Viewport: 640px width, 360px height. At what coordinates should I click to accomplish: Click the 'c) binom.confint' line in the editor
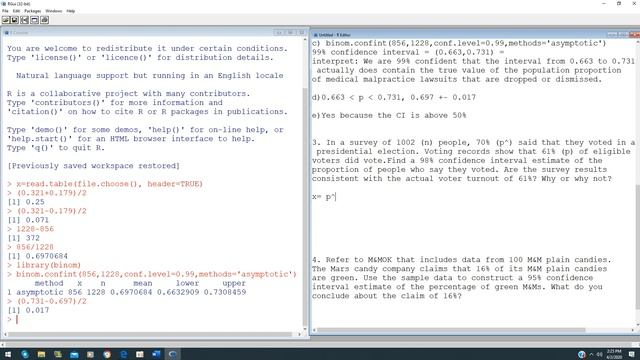(x=459, y=43)
